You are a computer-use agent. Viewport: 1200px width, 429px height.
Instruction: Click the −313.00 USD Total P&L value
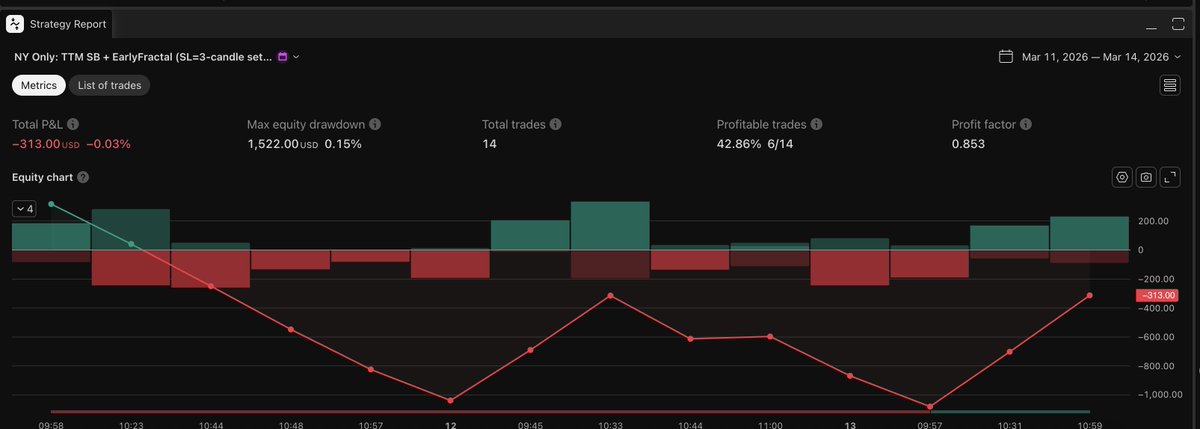(45, 144)
